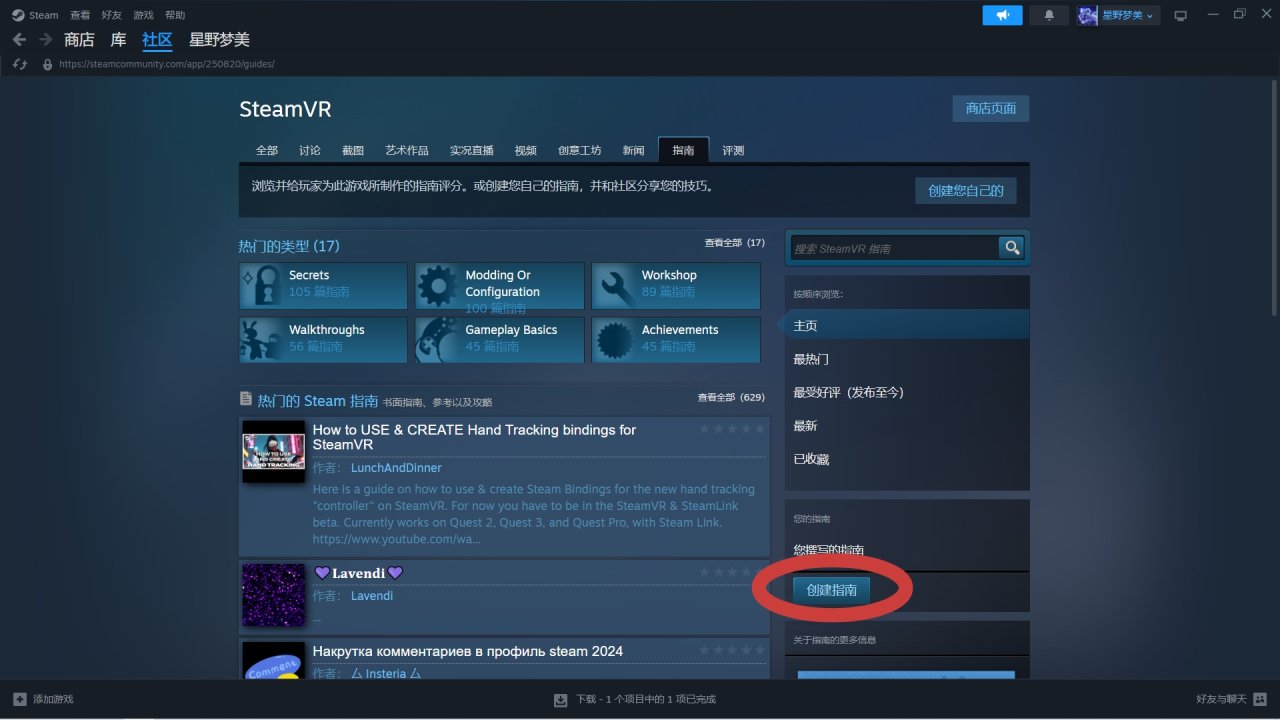Open author Lavendi's profile link
The image size is (1280, 720).
(x=372, y=596)
